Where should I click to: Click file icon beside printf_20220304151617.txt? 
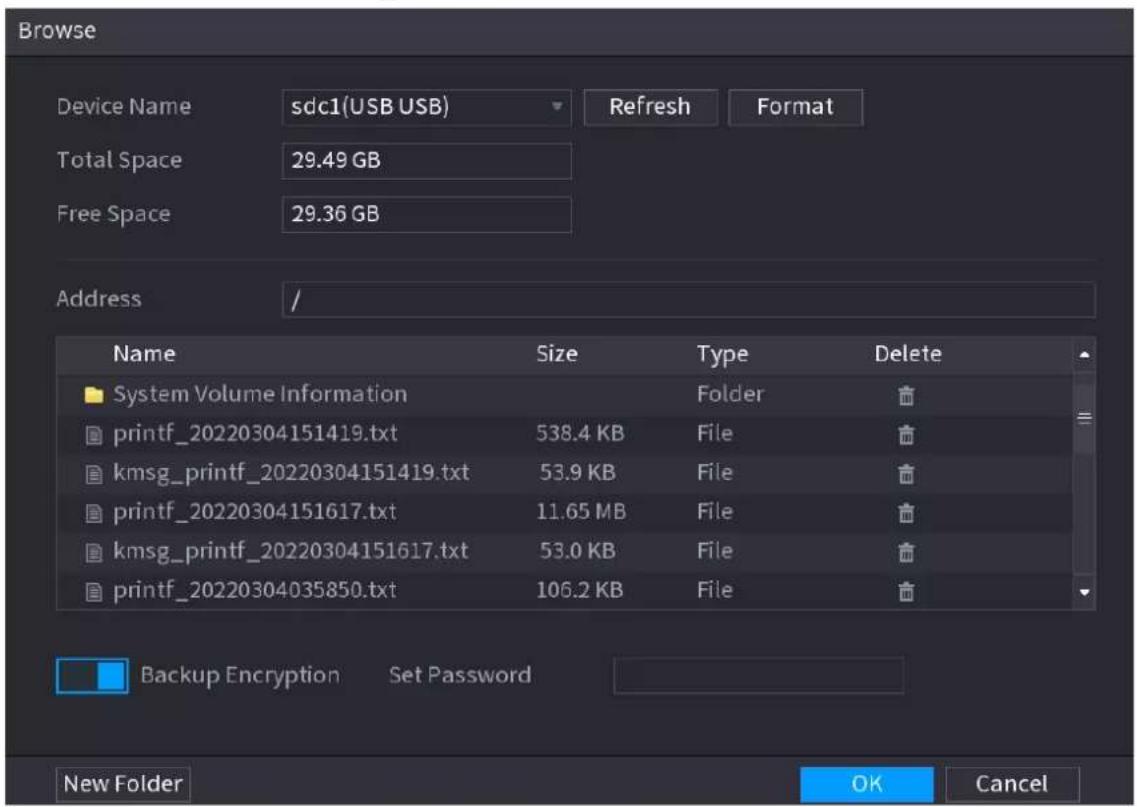94,513
